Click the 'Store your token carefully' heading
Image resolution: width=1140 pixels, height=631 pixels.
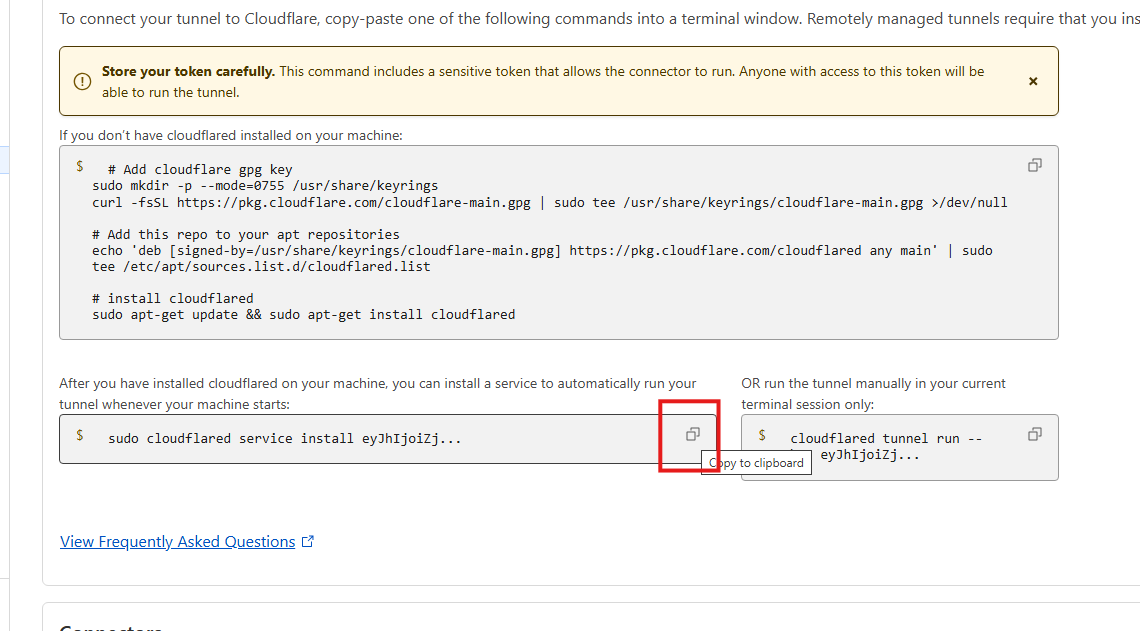click(x=188, y=72)
